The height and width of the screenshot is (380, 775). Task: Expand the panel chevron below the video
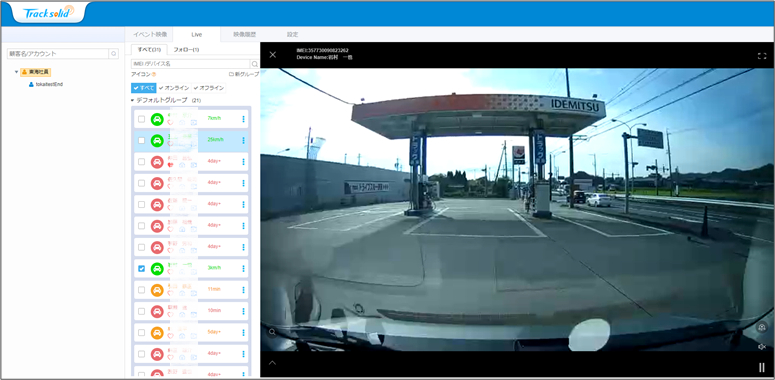click(x=272, y=363)
